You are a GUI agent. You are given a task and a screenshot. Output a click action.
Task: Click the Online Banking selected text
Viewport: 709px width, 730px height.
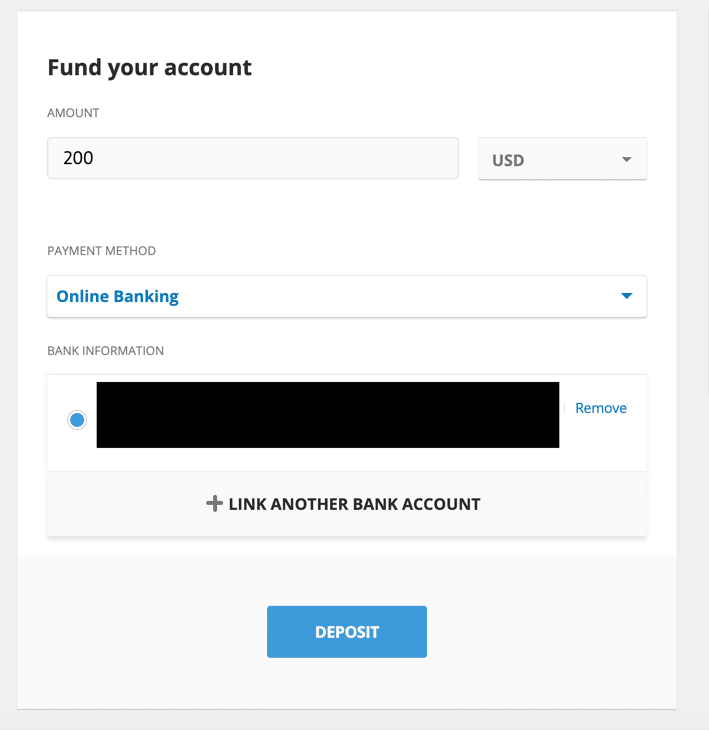117,296
